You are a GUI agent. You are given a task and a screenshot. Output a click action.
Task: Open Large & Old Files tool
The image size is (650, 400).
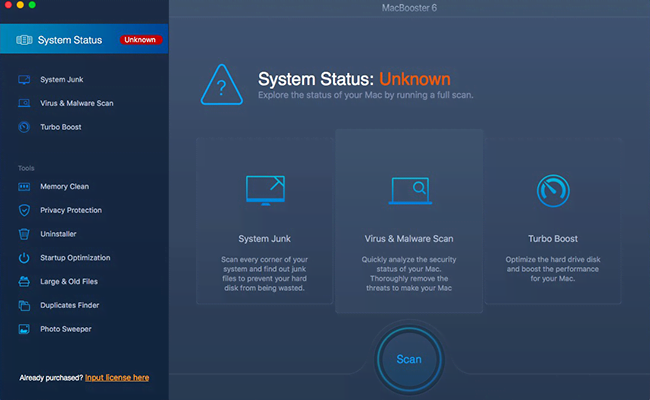(x=69, y=281)
